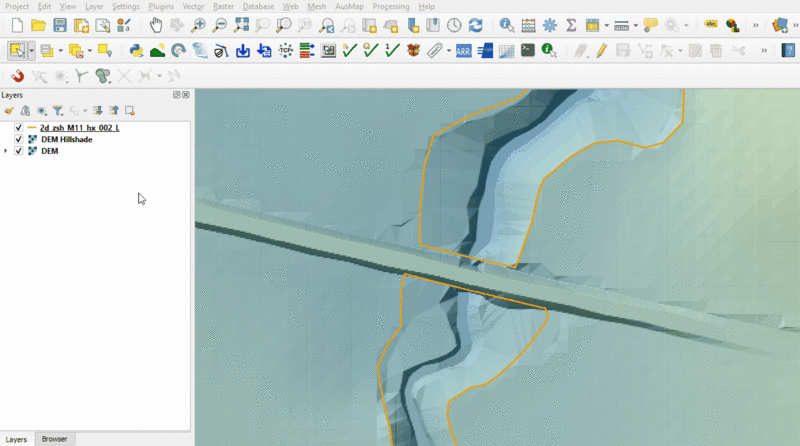Open the filter legend dropdown in Layers

point(59,110)
